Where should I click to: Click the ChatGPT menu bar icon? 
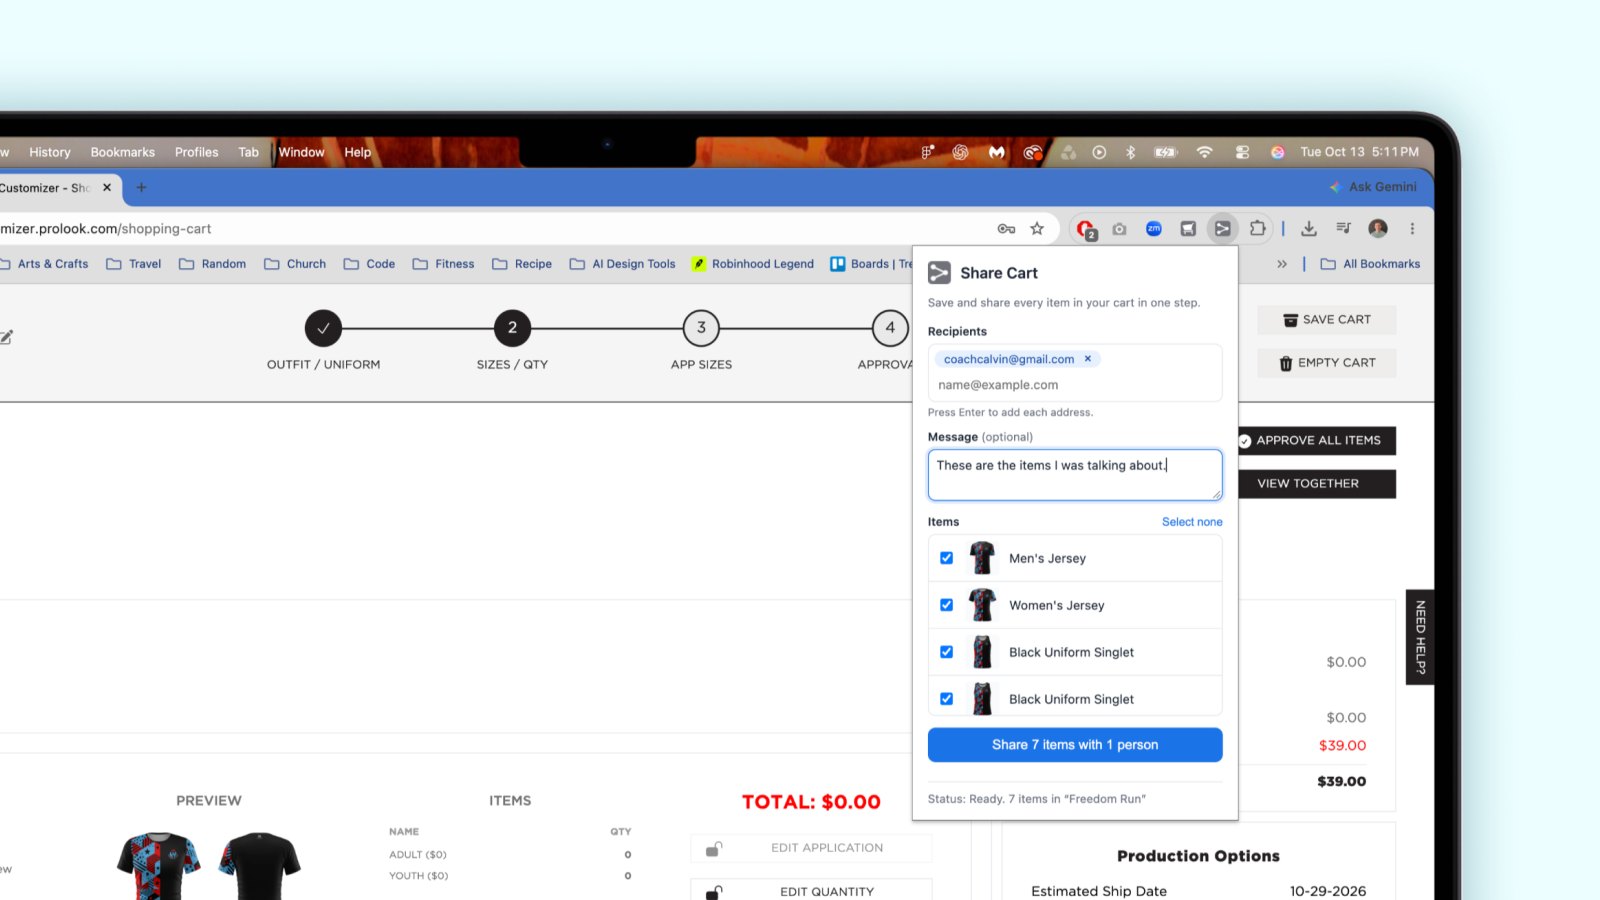coord(960,152)
